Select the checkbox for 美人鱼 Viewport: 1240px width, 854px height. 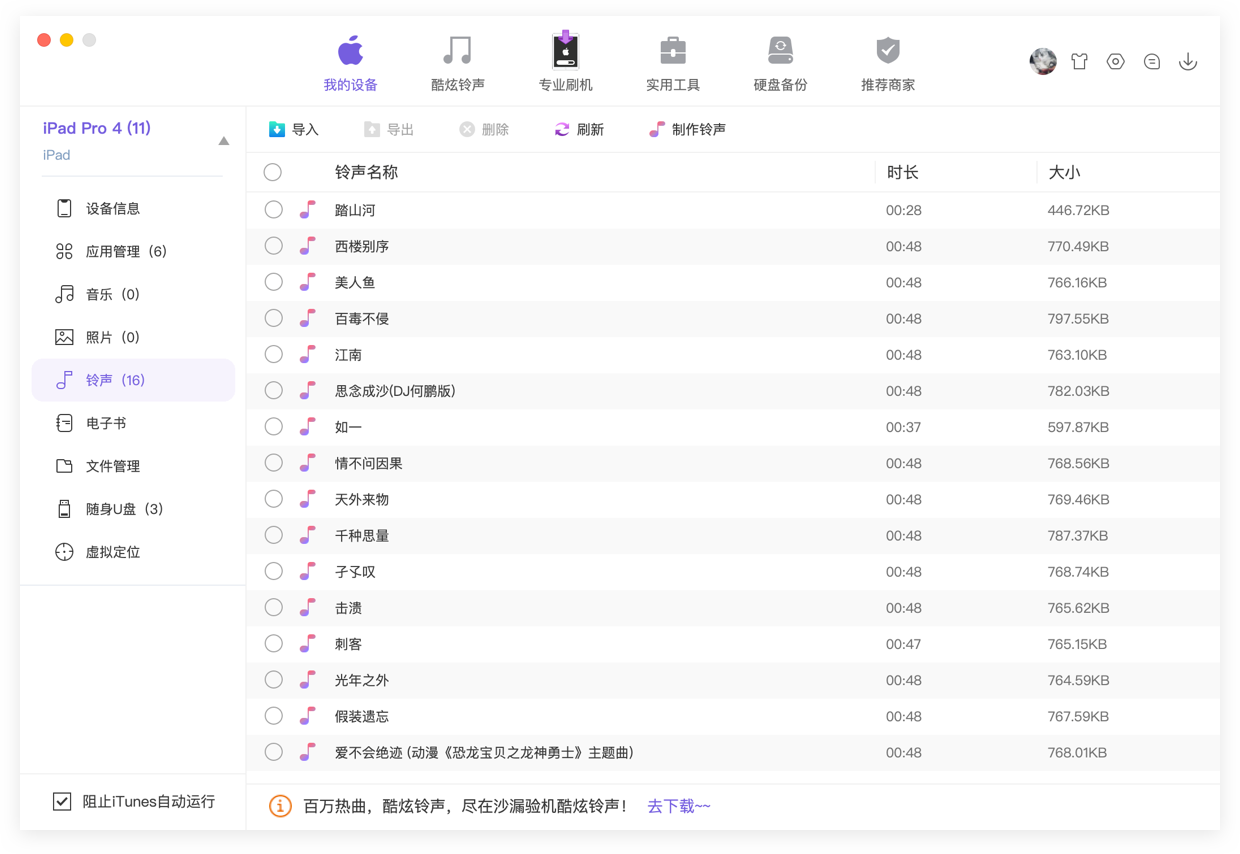coord(273,282)
